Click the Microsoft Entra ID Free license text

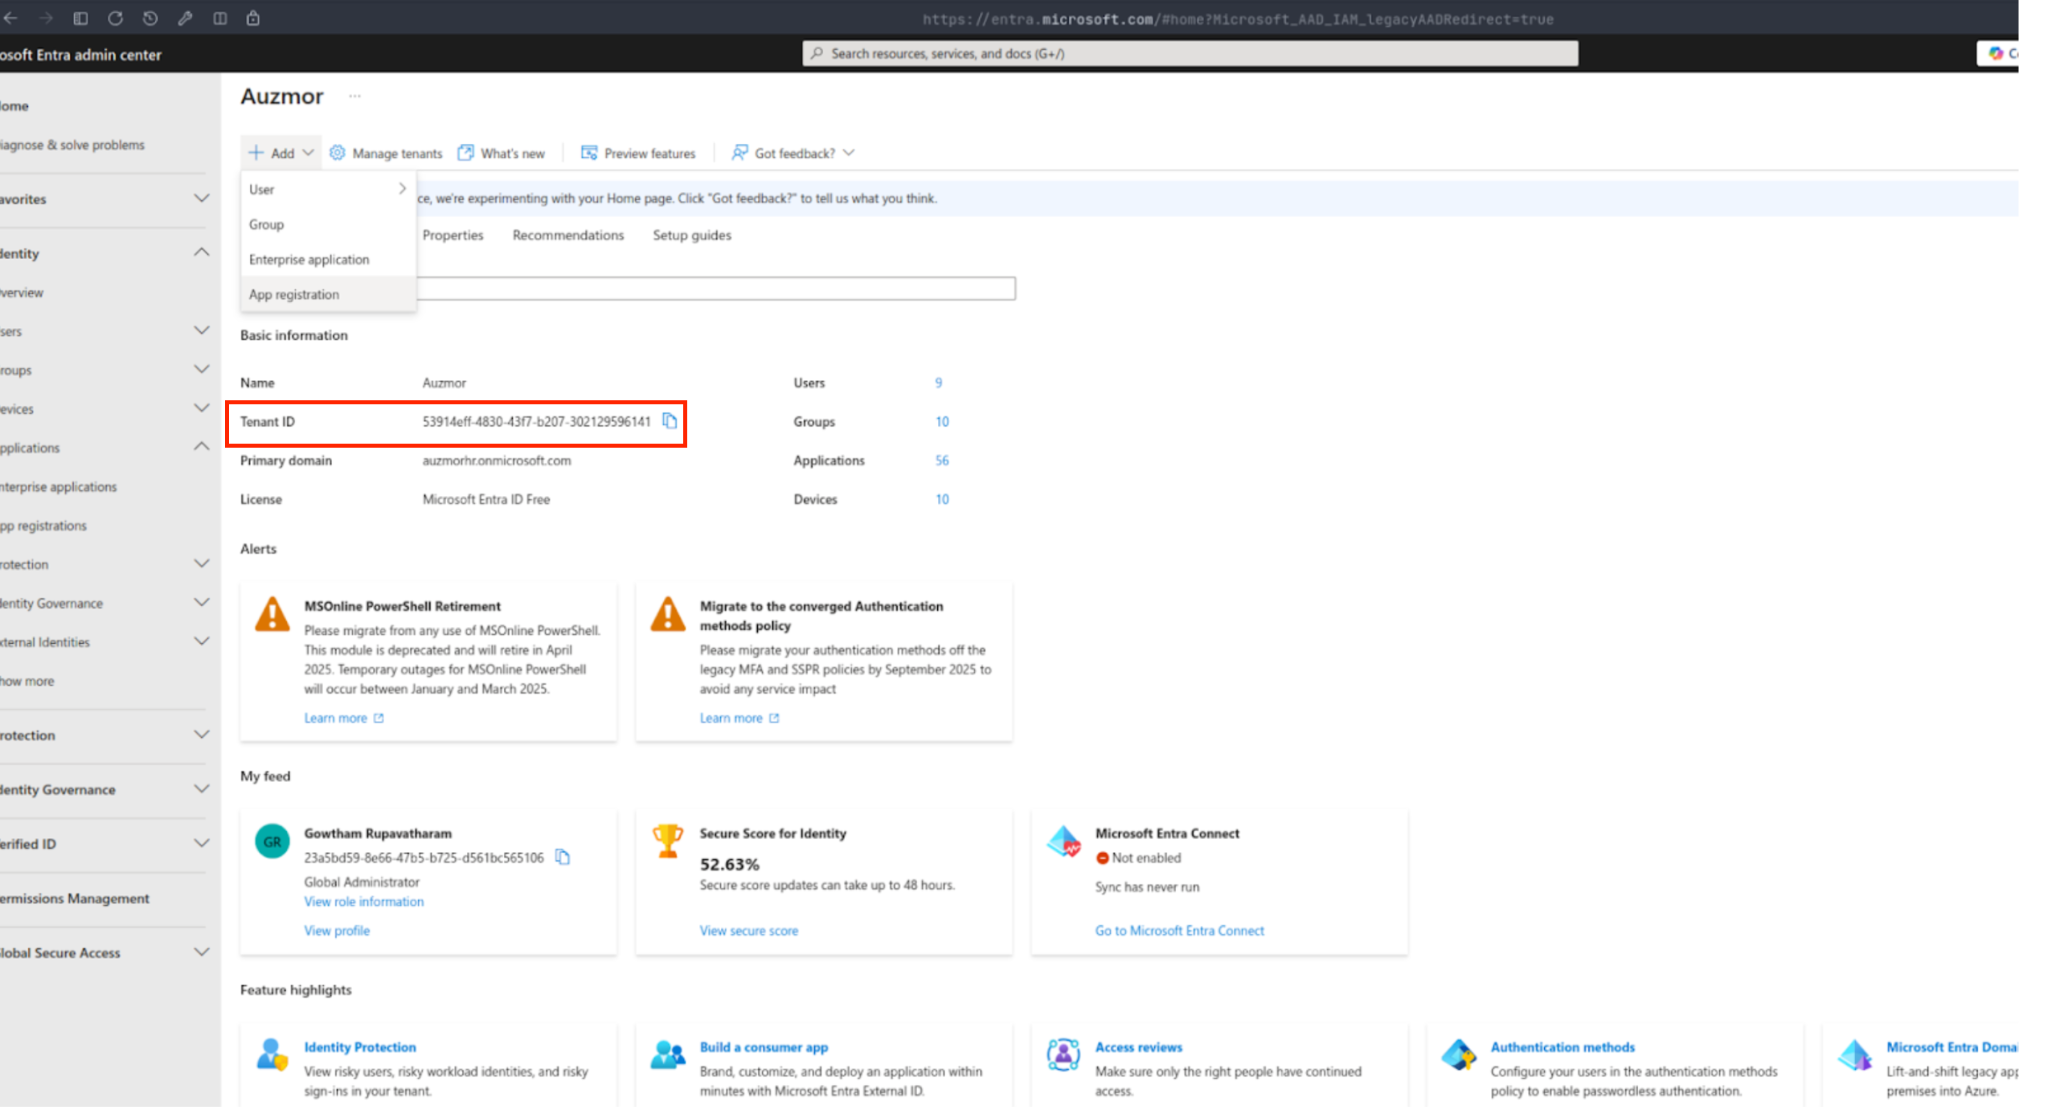486,499
